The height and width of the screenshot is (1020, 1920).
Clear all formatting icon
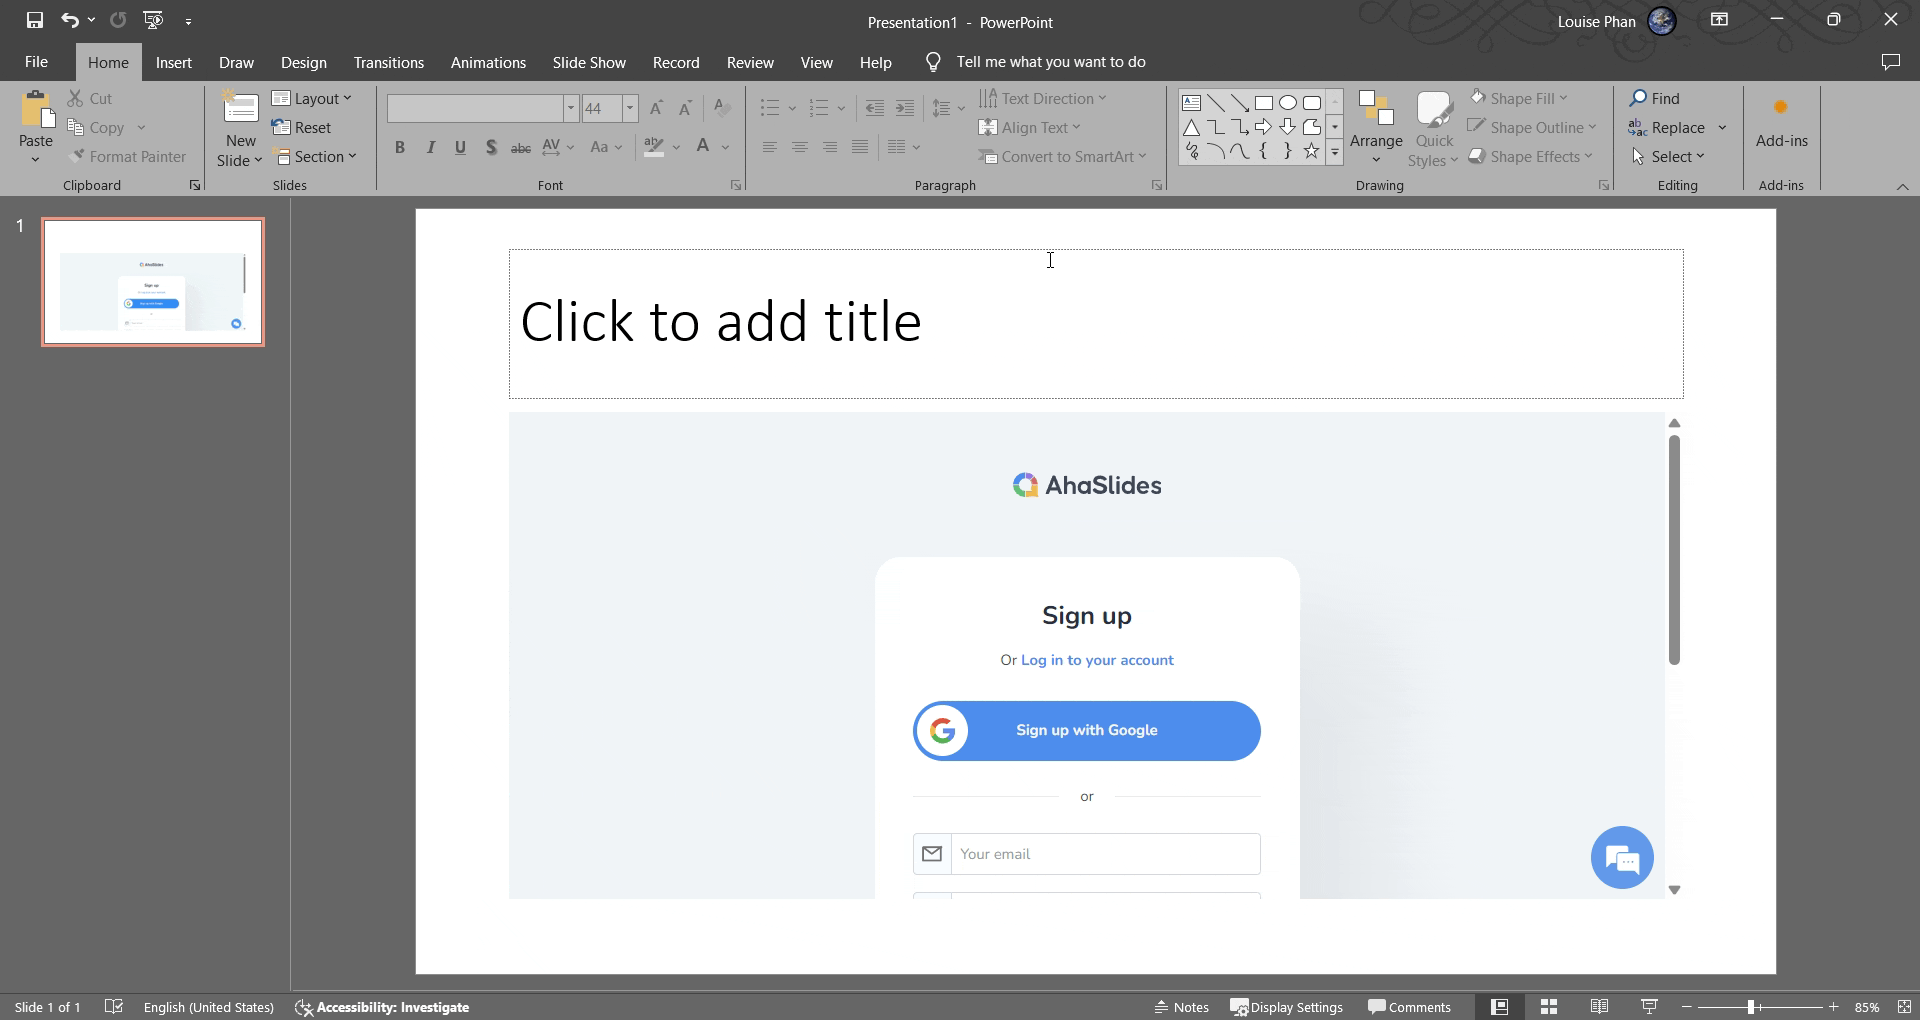[x=721, y=108]
